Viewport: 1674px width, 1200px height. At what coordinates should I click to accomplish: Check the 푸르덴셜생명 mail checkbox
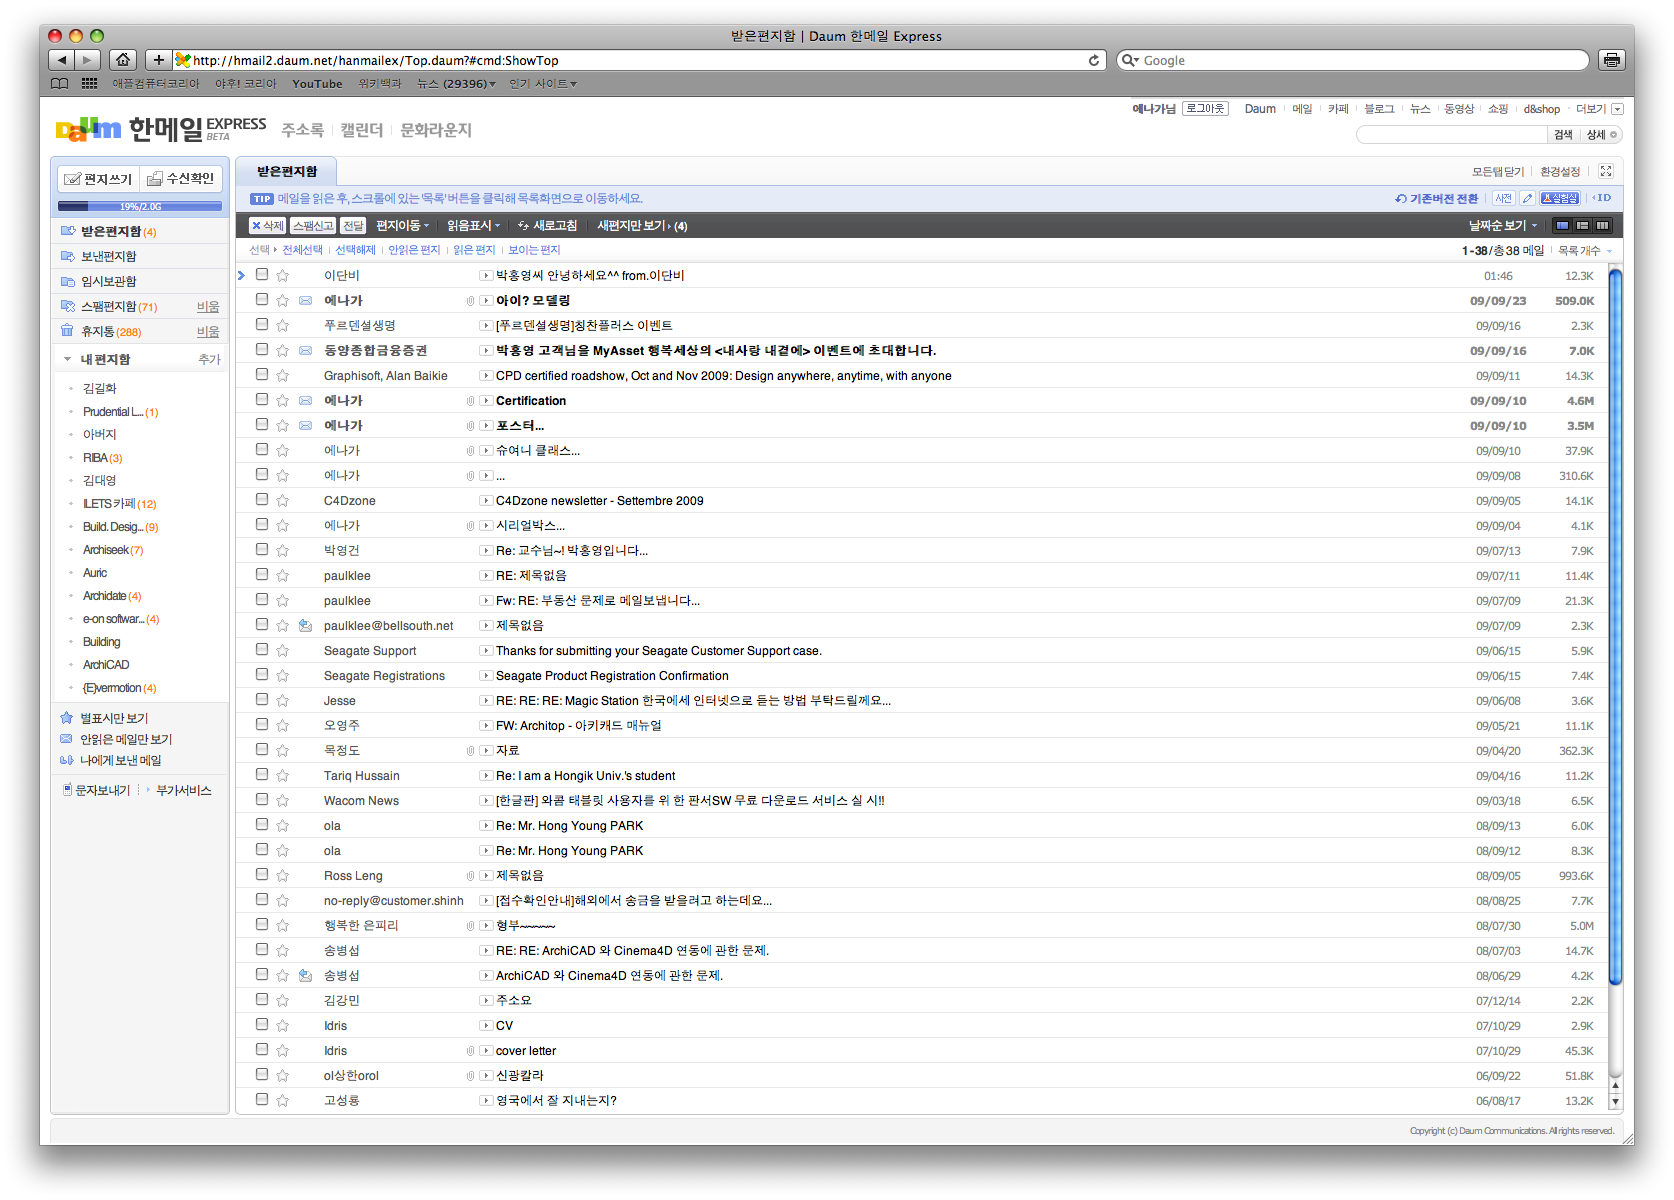(x=262, y=324)
